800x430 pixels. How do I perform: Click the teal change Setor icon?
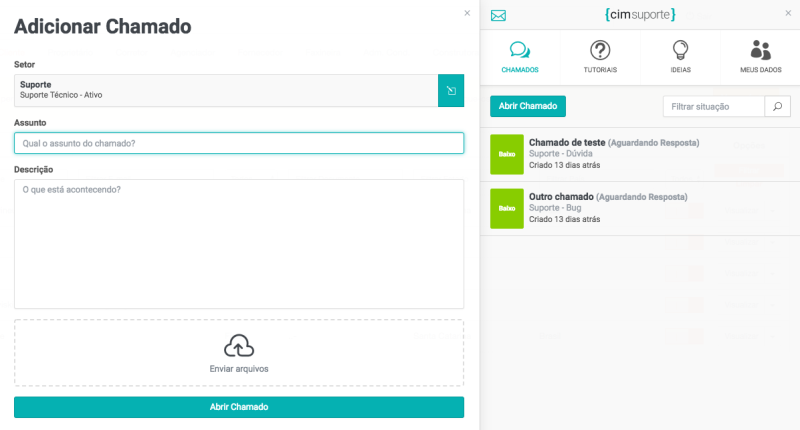[x=451, y=91]
